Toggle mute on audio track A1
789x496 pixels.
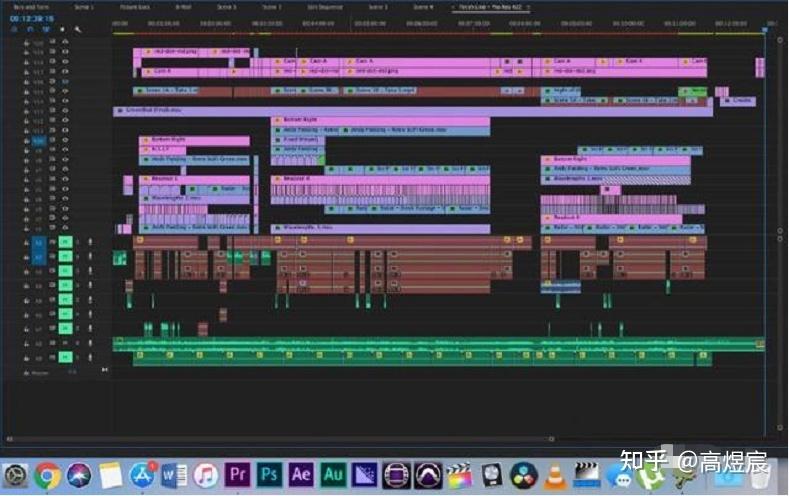click(x=66, y=242)
